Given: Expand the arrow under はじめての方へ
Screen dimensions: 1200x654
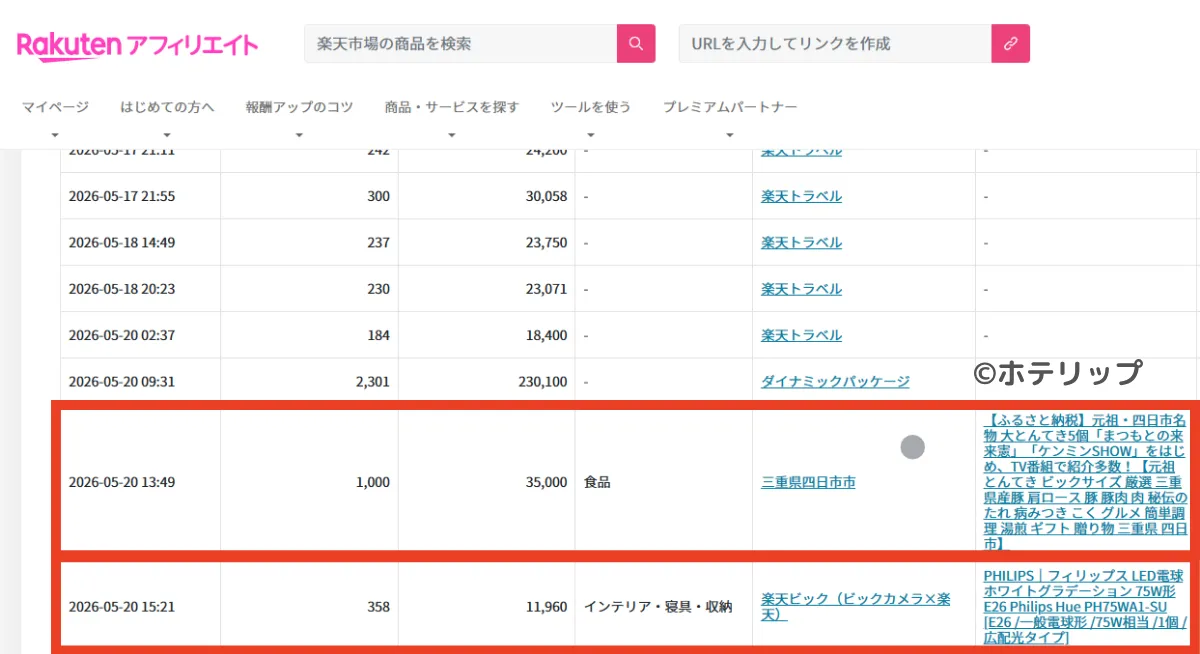Looking at the screenshot, I should (x=167, y=135).
